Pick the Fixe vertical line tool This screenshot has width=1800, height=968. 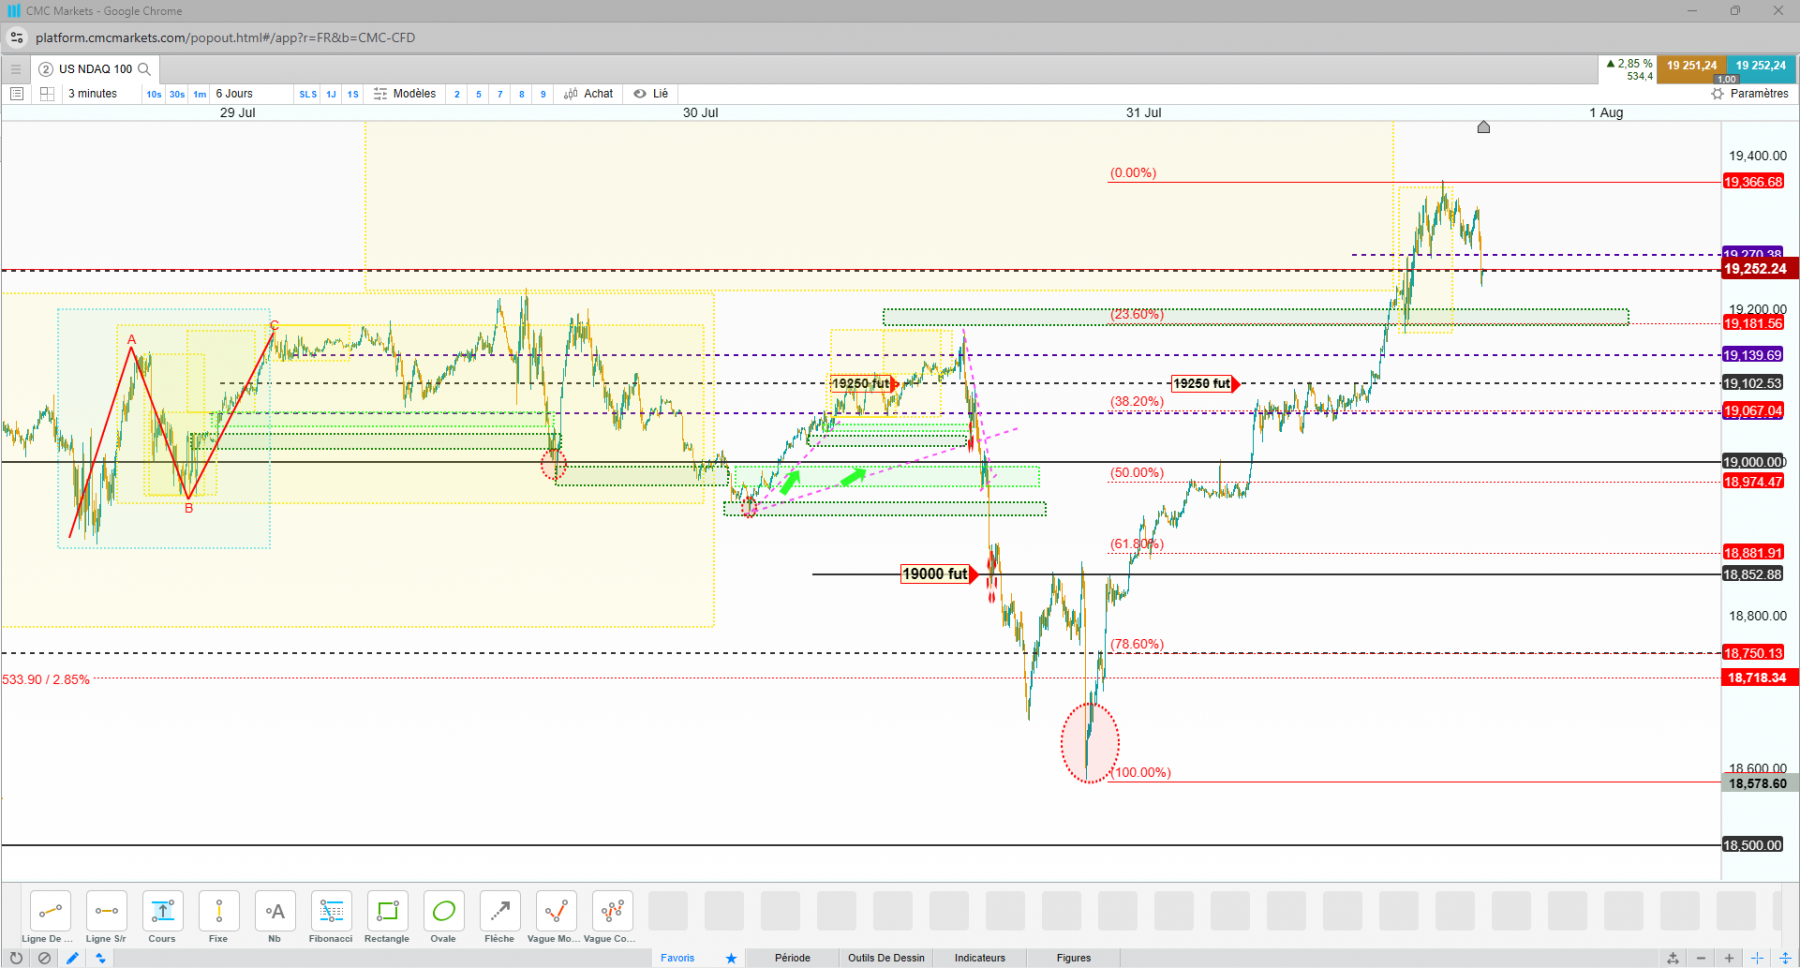[218, 911]
